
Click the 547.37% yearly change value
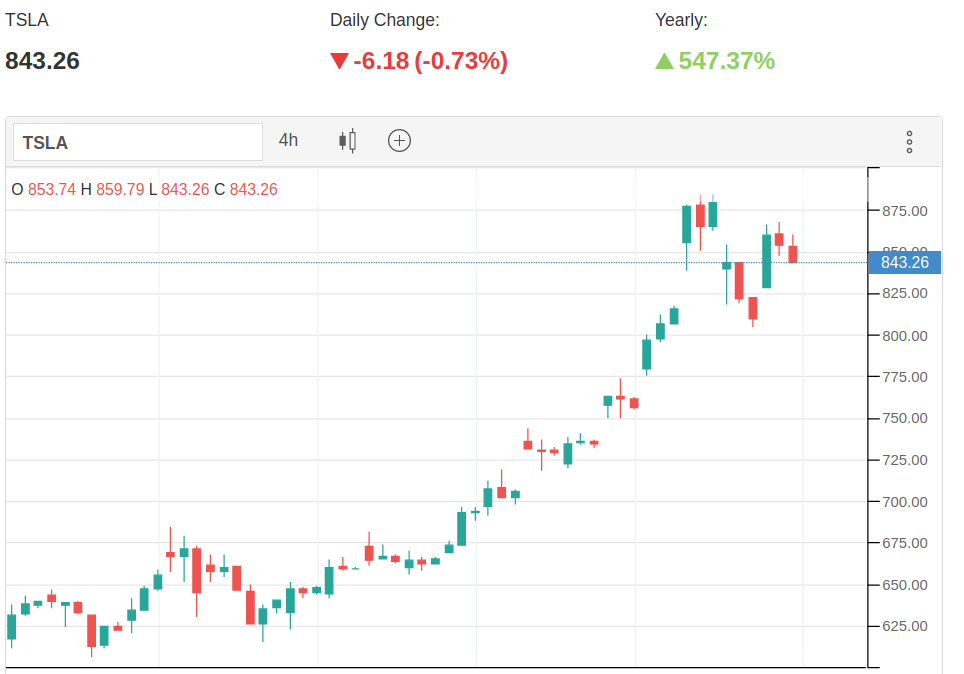click(x=726, y=61)
